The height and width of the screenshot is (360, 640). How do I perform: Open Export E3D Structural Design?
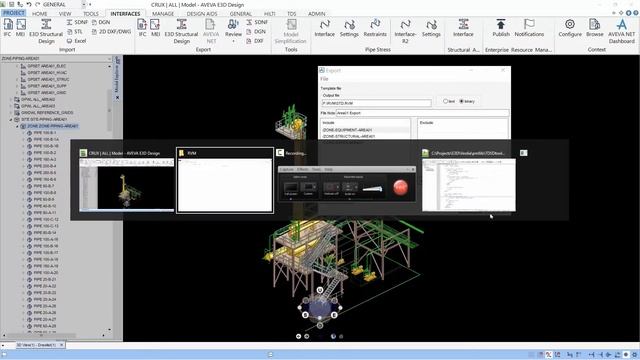point(181,31)
